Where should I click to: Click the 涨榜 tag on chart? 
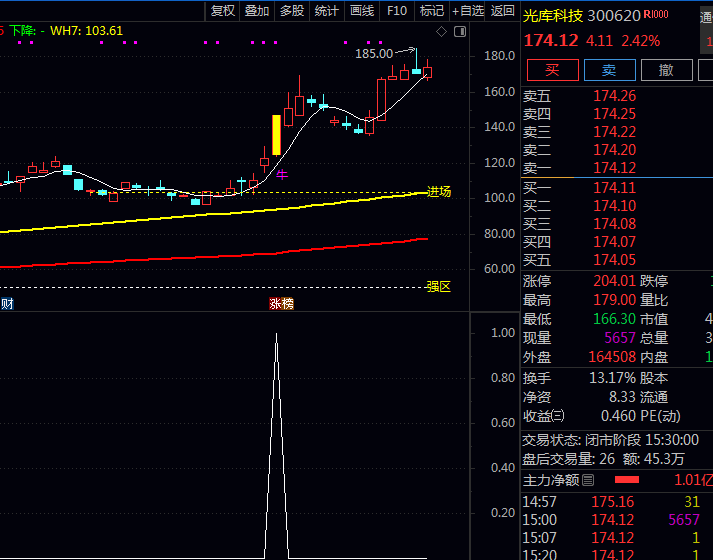click(x=281, y=304)
